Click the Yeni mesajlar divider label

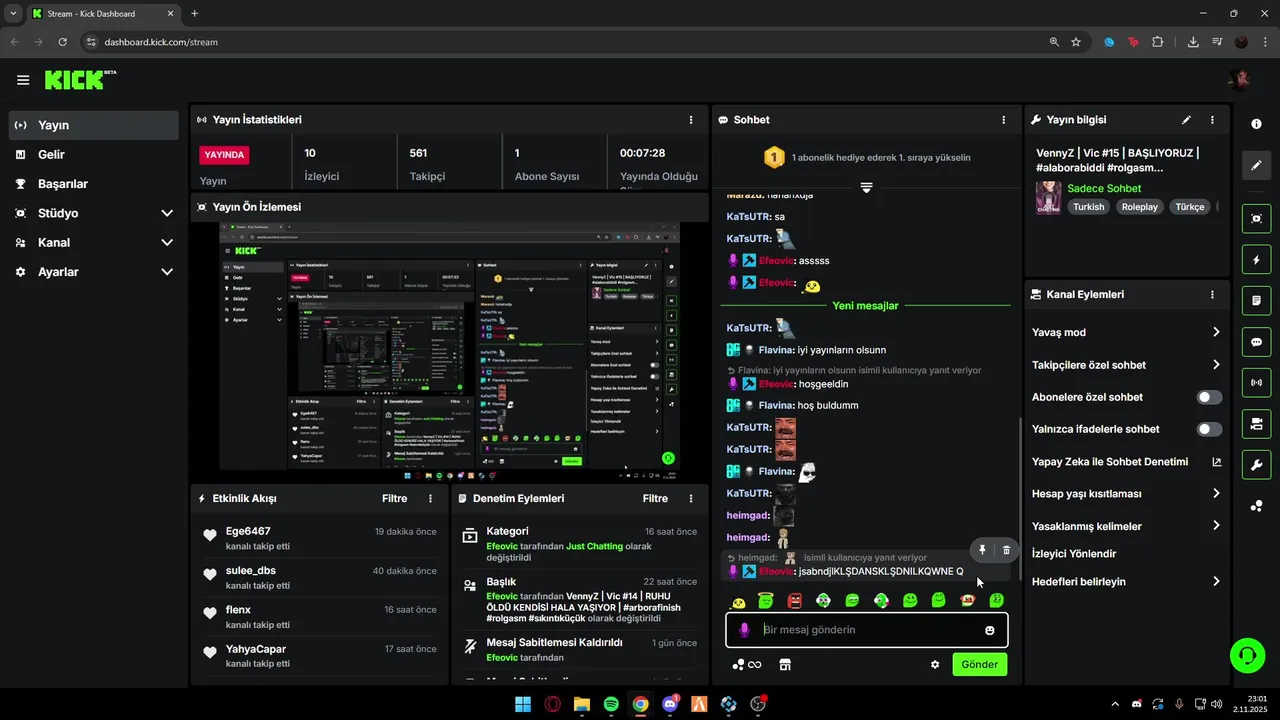click(865, 306)
